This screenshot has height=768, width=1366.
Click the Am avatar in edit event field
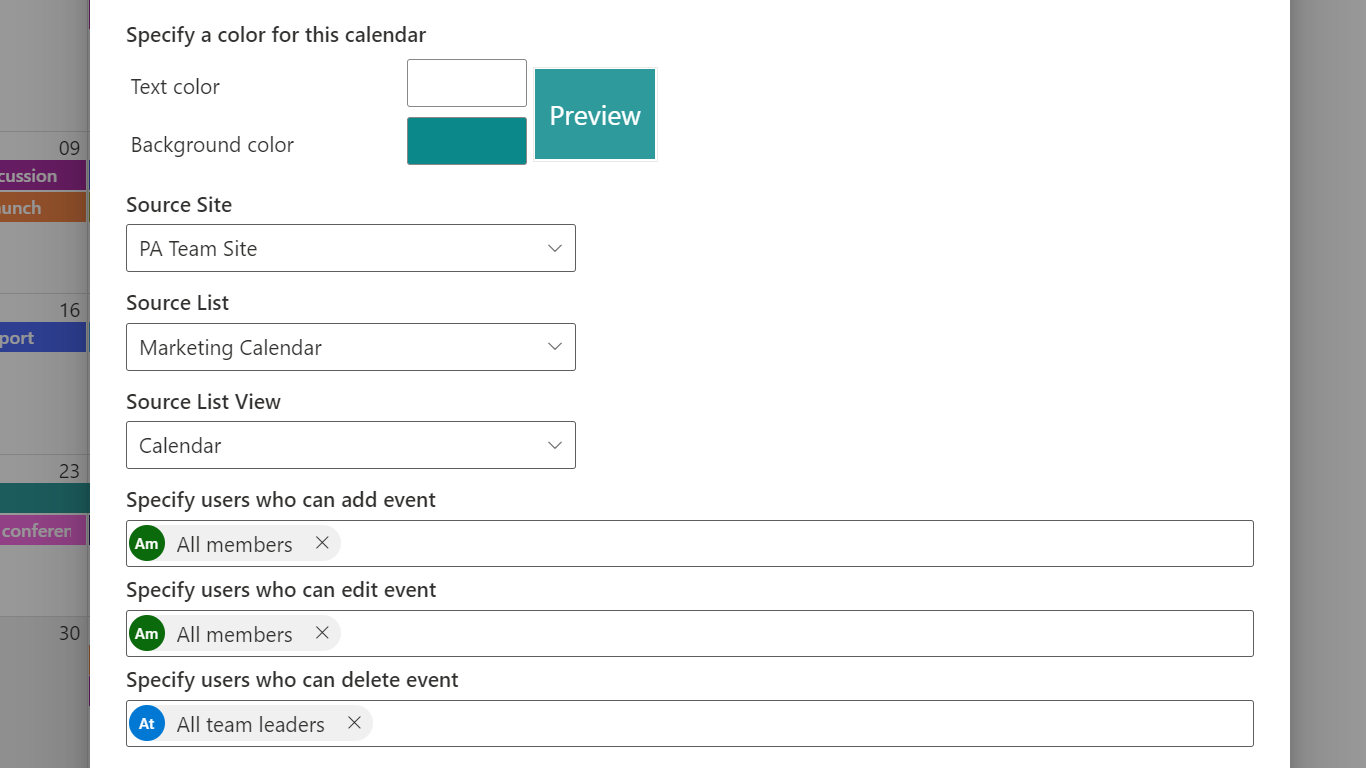(147, 634)
